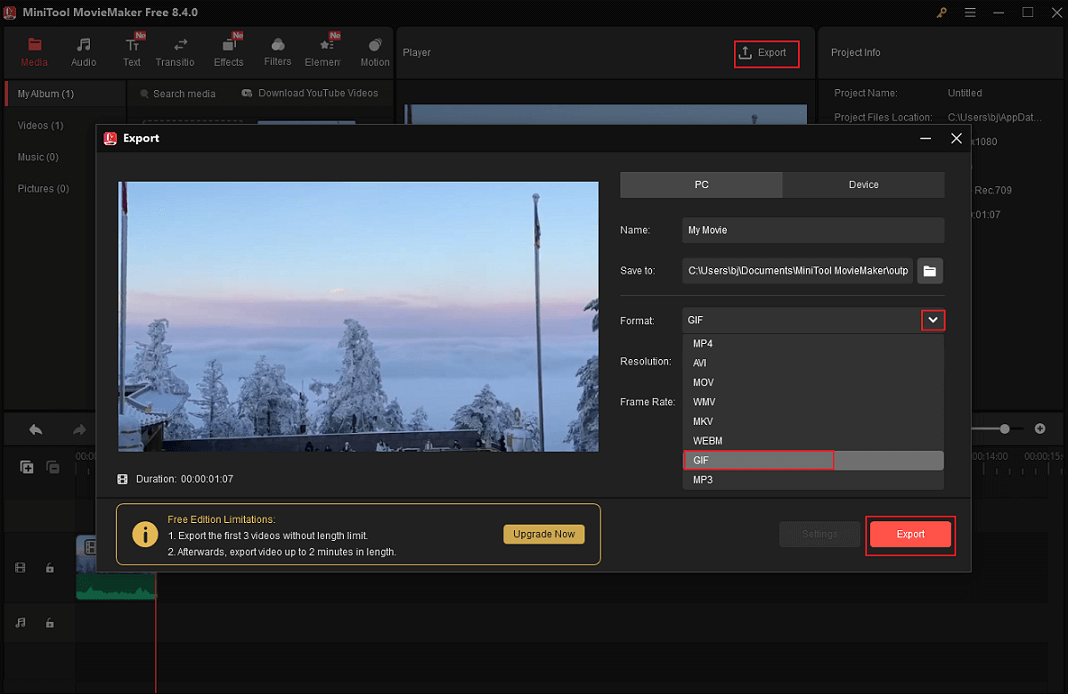Click Export in the dialog to save
Viewport: 1068px width, 694px height.
[910, 534]
